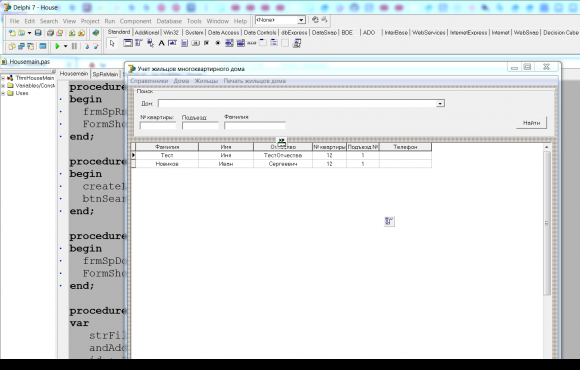Screen dimensions: 580x370
Task: Click the Pause program toolbar icon
Action: tap(74, 46)
